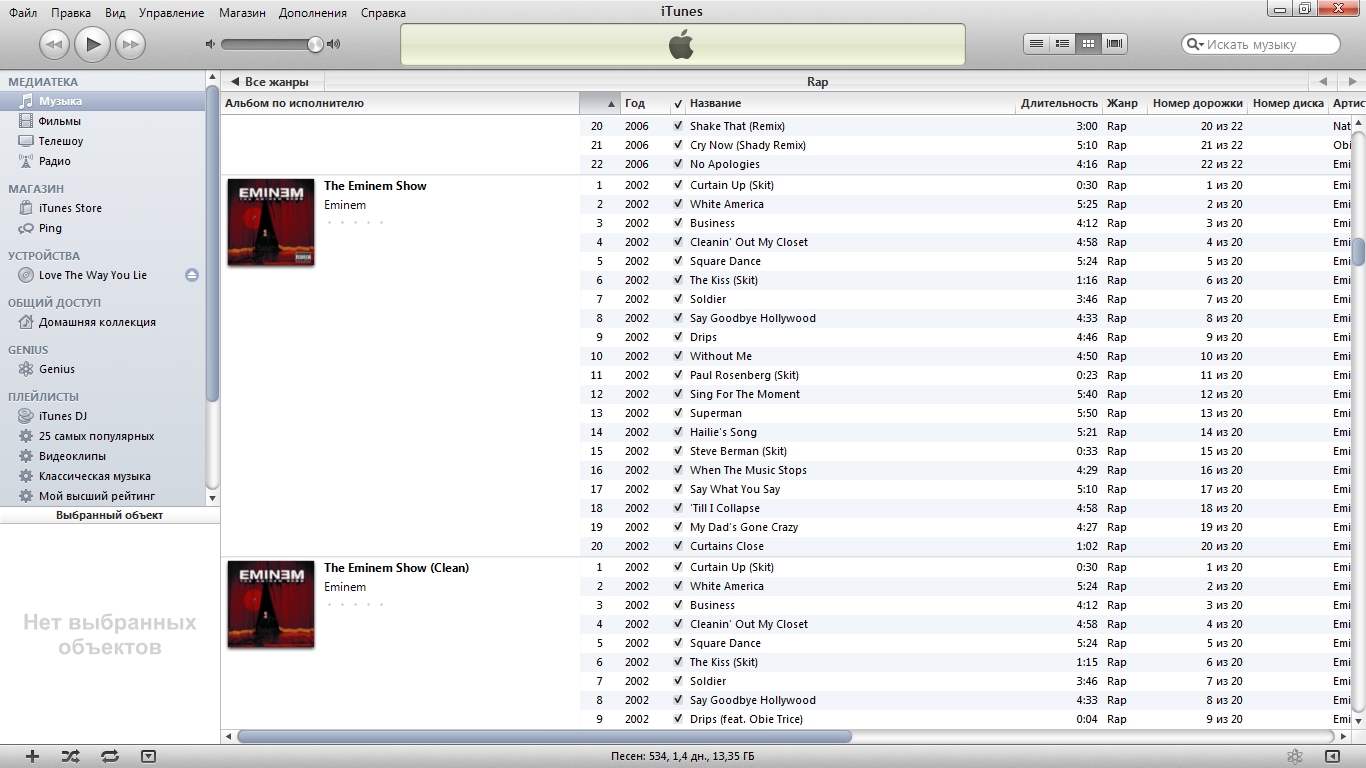Uncheck the Sing For The Moment track

tap(678, 394)
